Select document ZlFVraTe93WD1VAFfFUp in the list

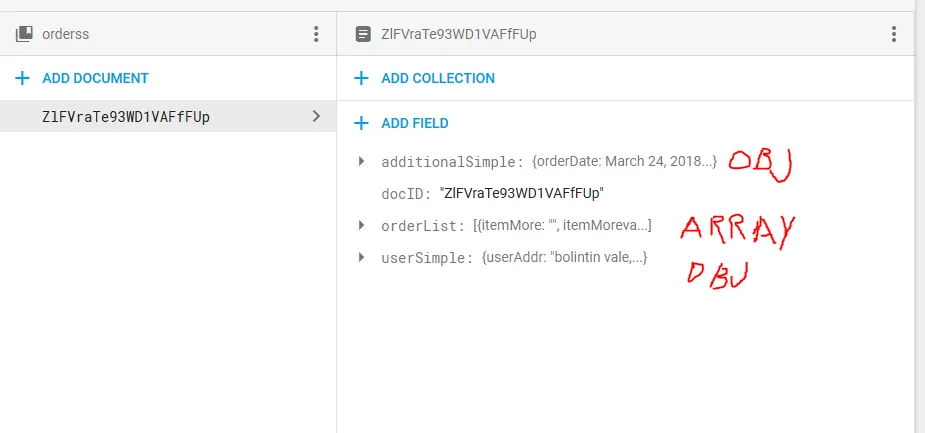[126, 116]
